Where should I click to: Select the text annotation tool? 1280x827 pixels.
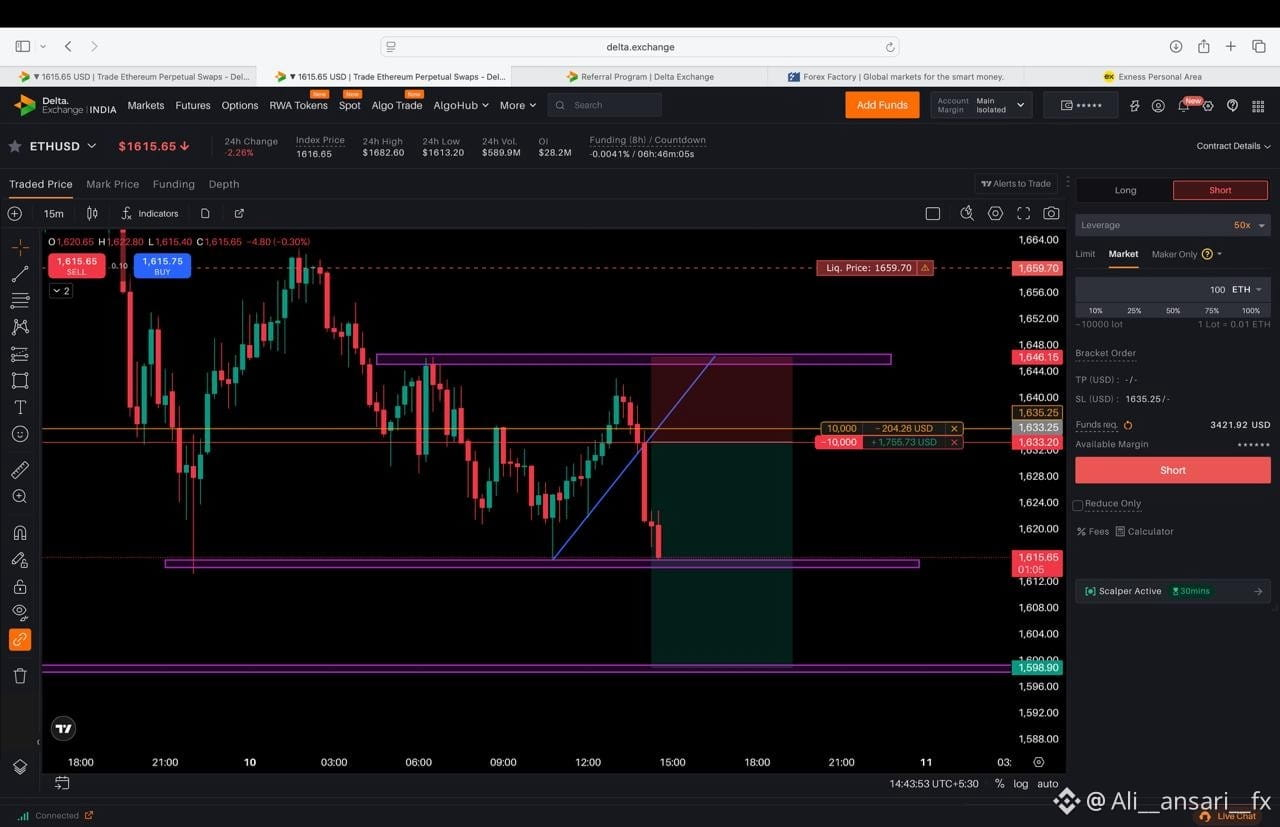(x=20, y=407)
